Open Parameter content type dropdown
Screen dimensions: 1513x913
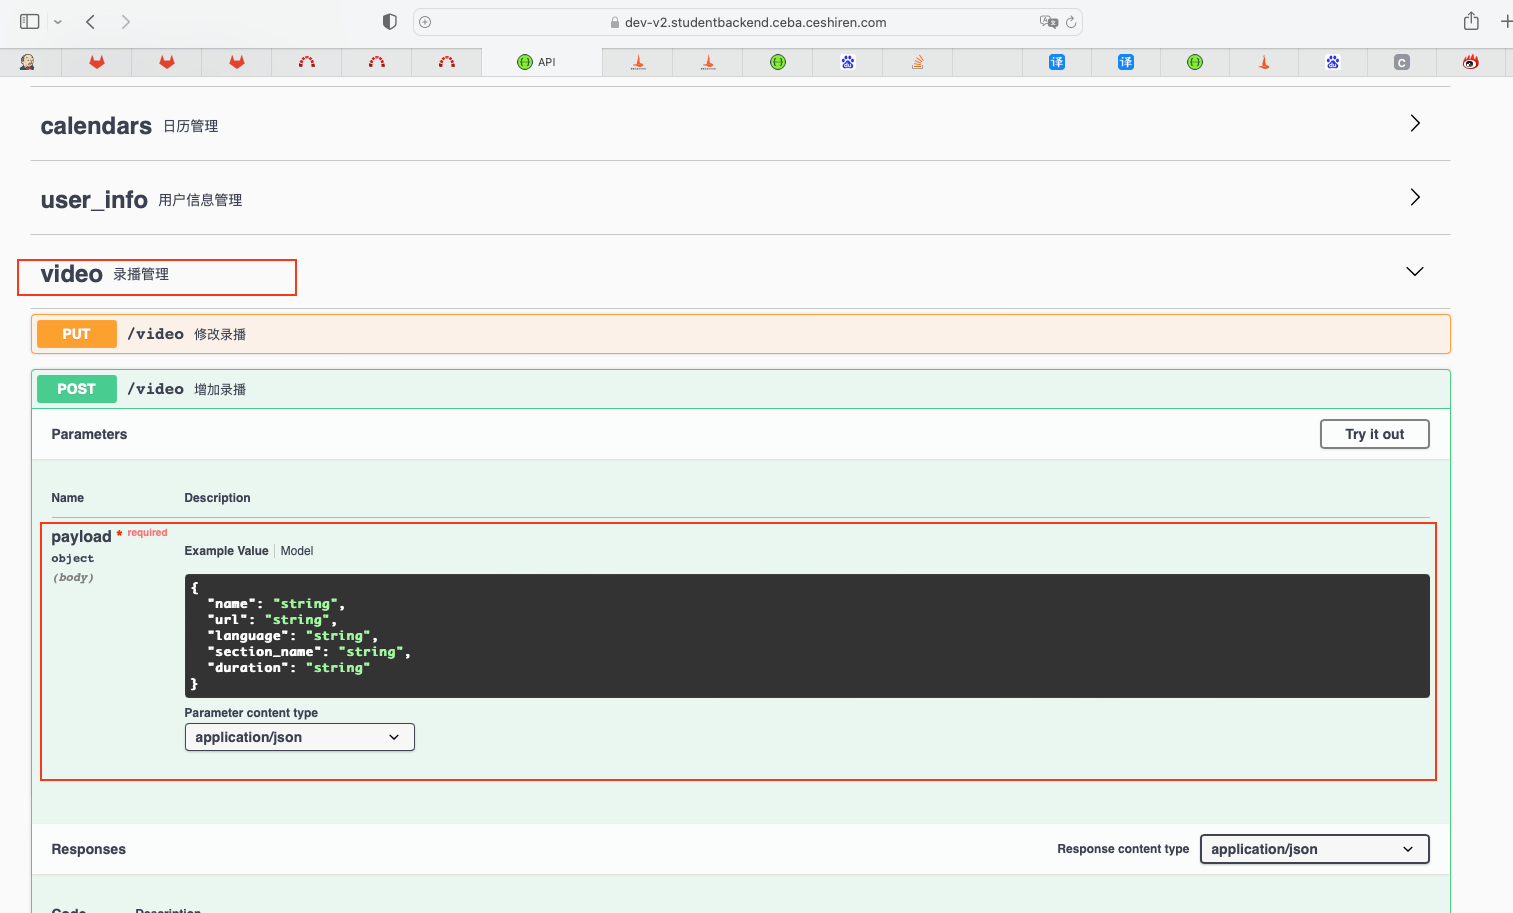point(299,737)
